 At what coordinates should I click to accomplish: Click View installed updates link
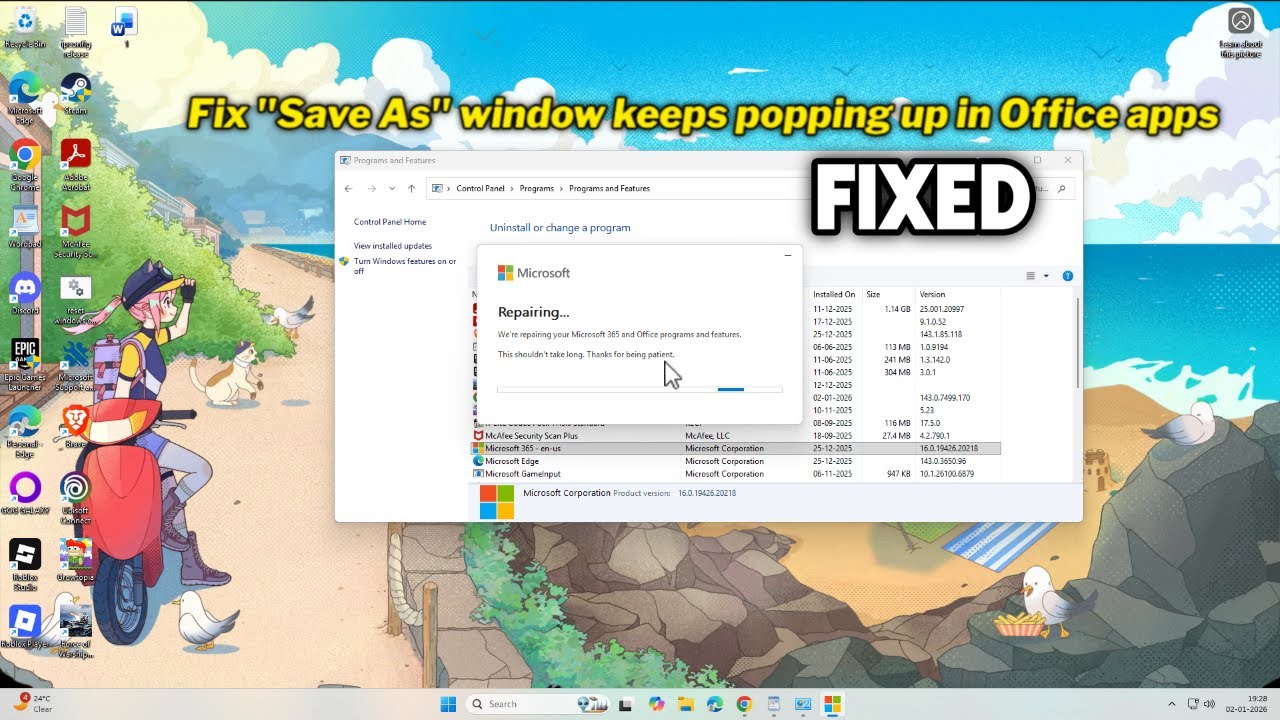[x=393, y=246]
